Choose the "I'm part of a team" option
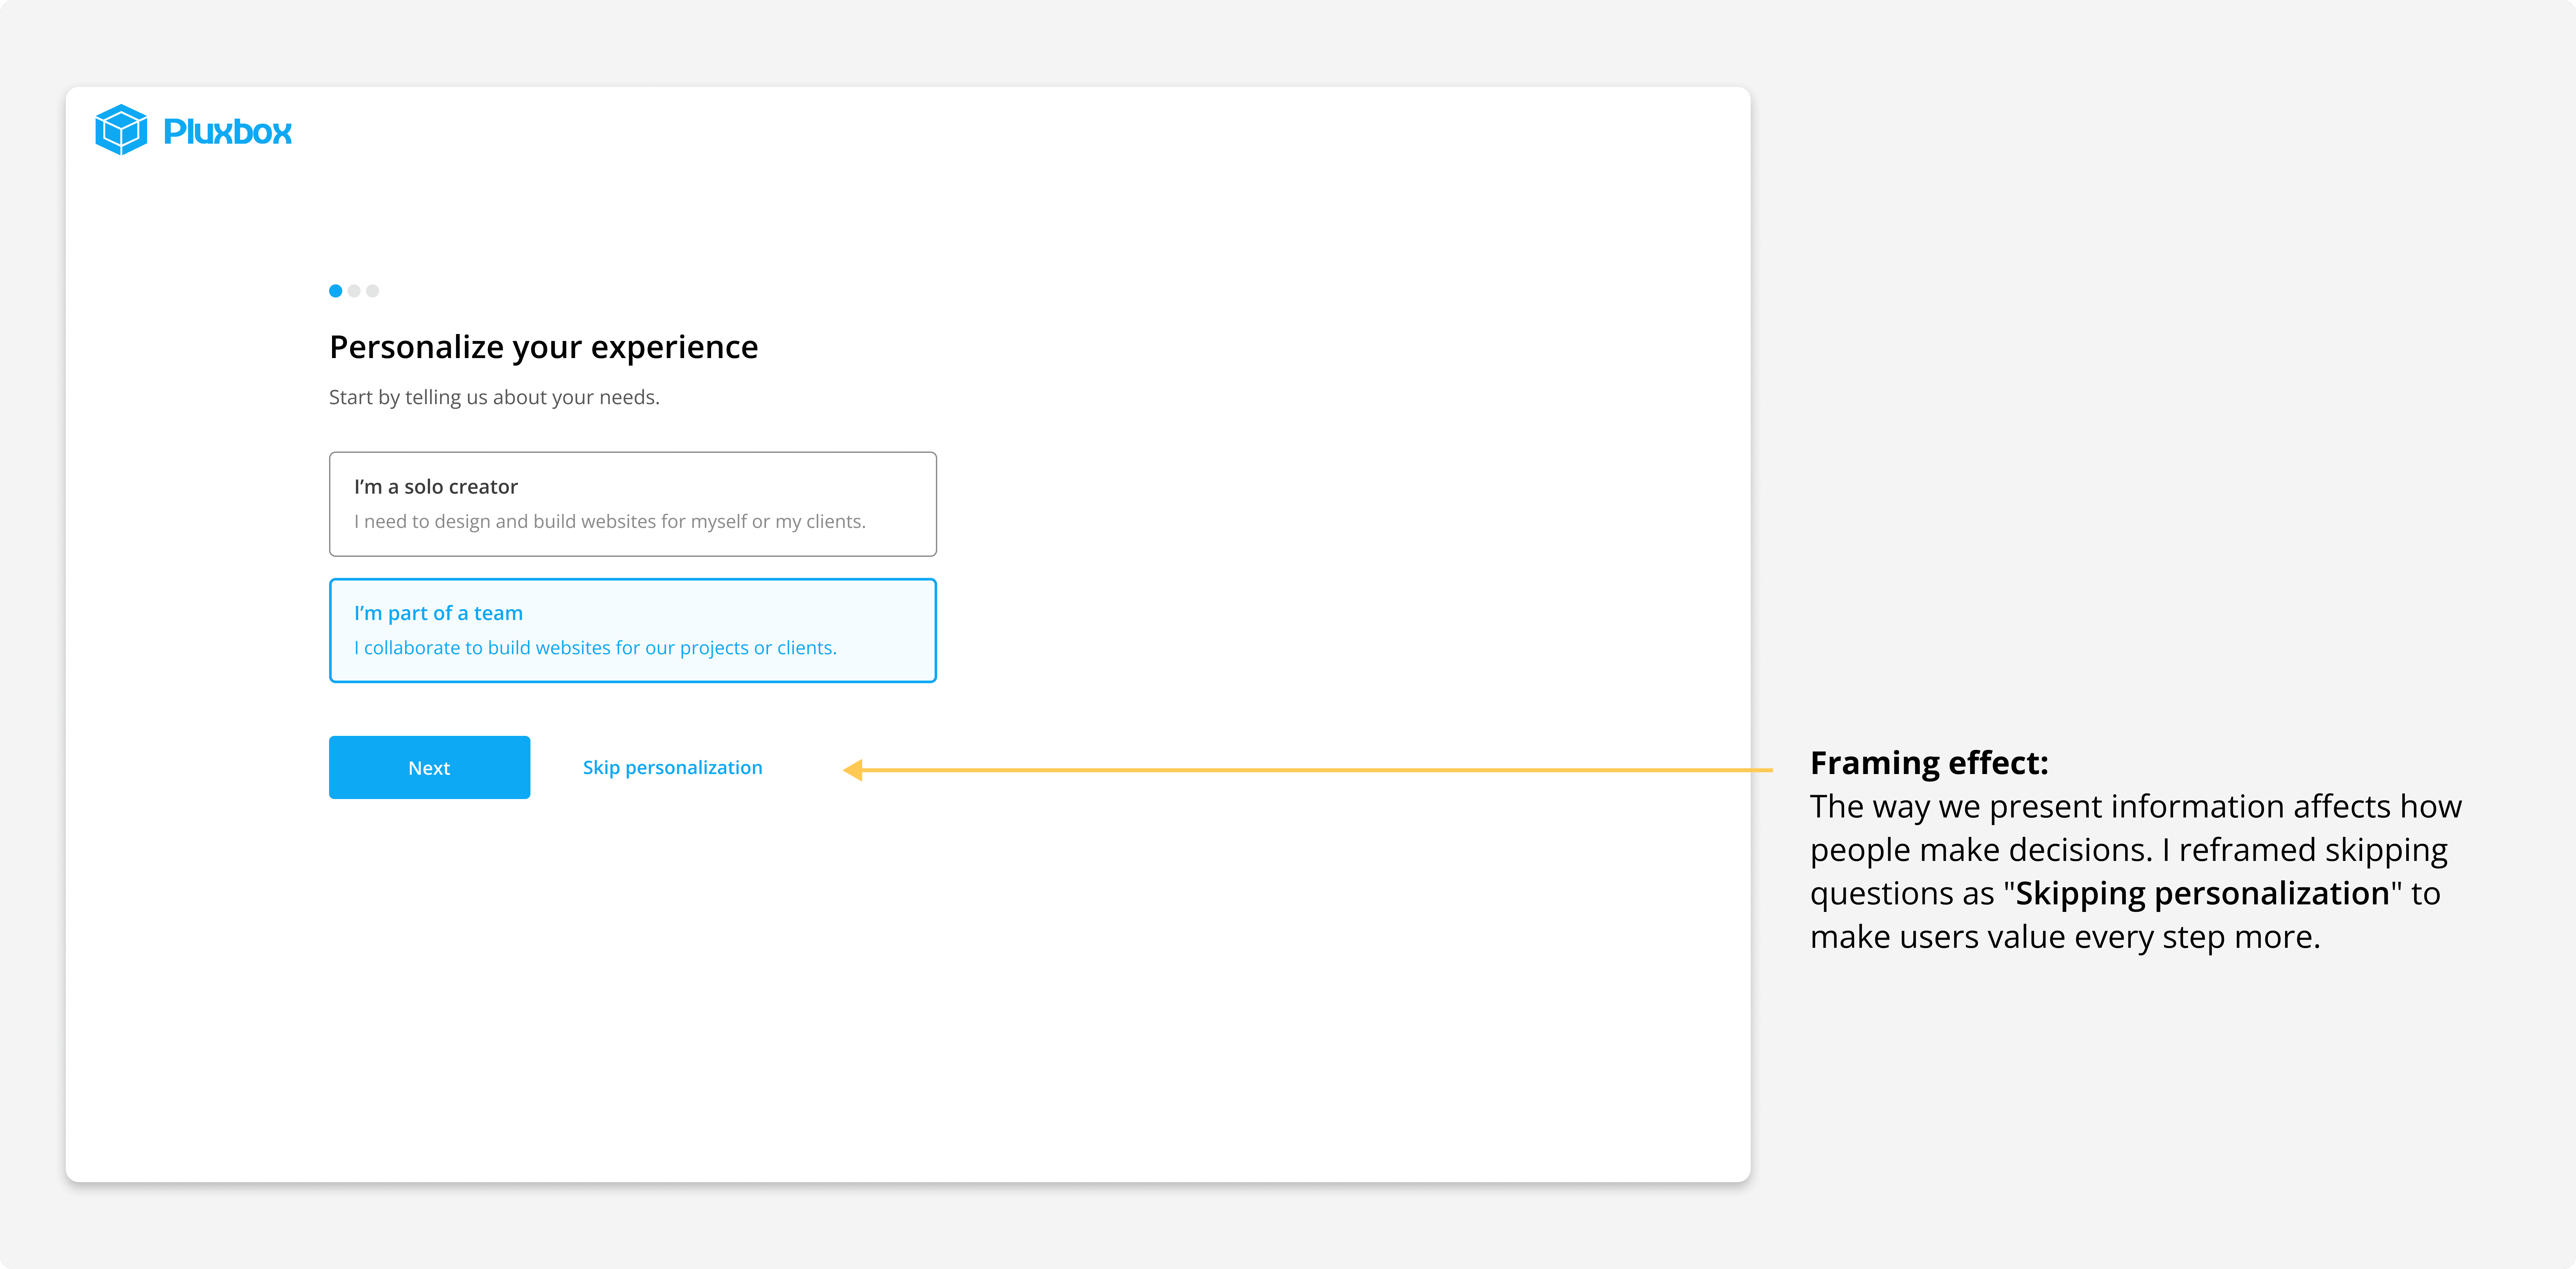The image size is (2576, 1269). [x=633, y=631]
